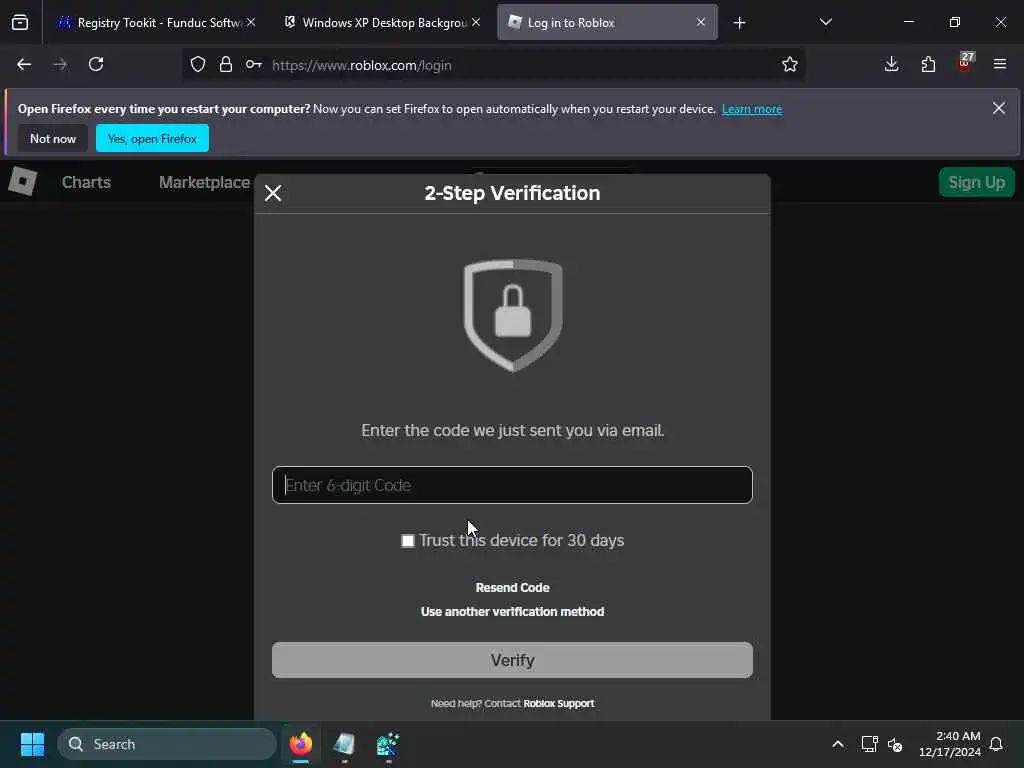The width and height of the screenshot is (1024, 768).
Task: Go to Roblox home logo
Action: (23, 181)
